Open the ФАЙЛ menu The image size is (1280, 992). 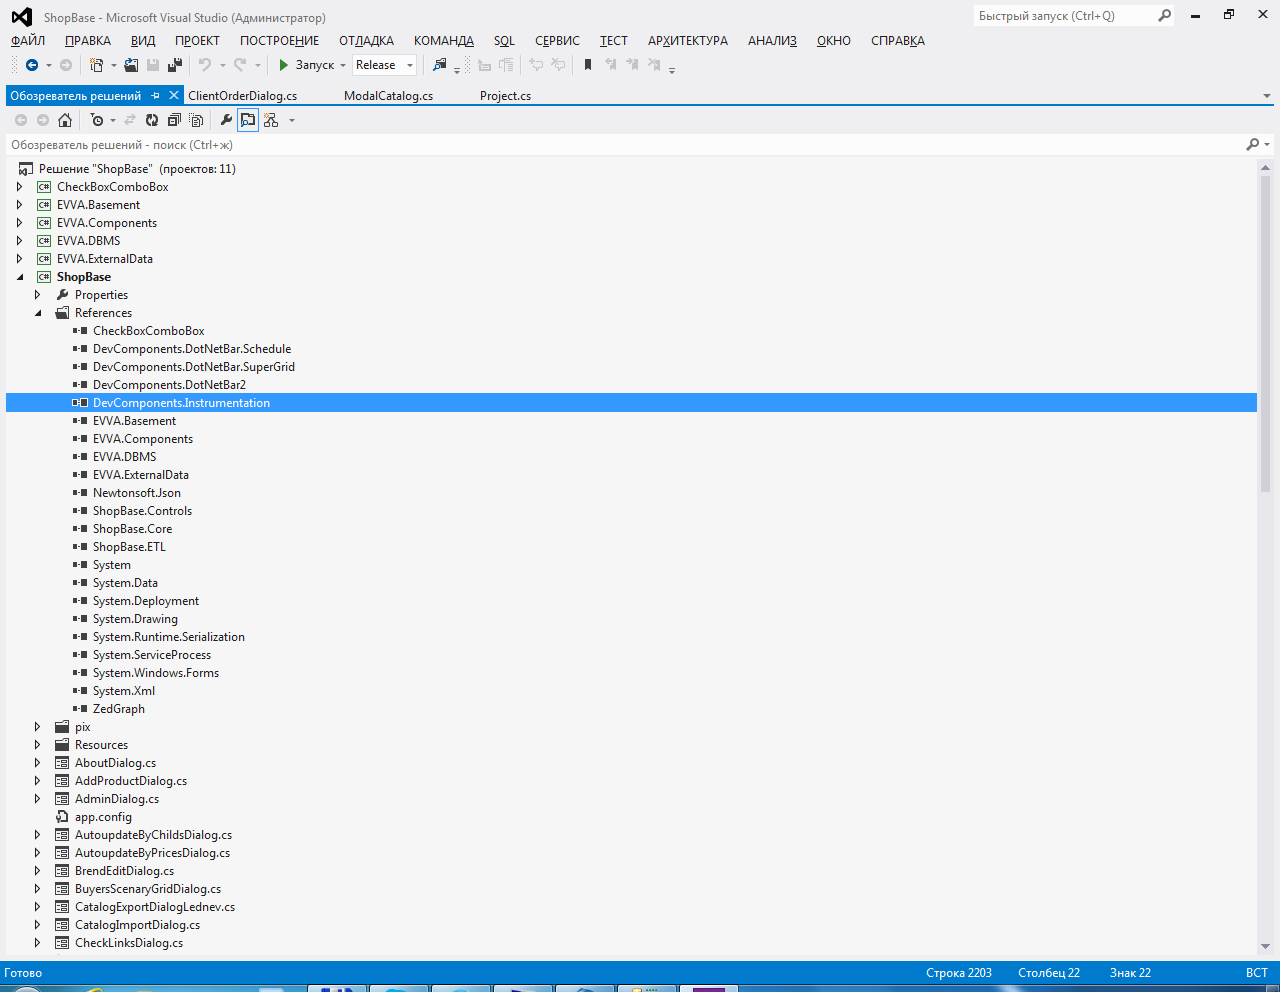[x=28, y=41]
